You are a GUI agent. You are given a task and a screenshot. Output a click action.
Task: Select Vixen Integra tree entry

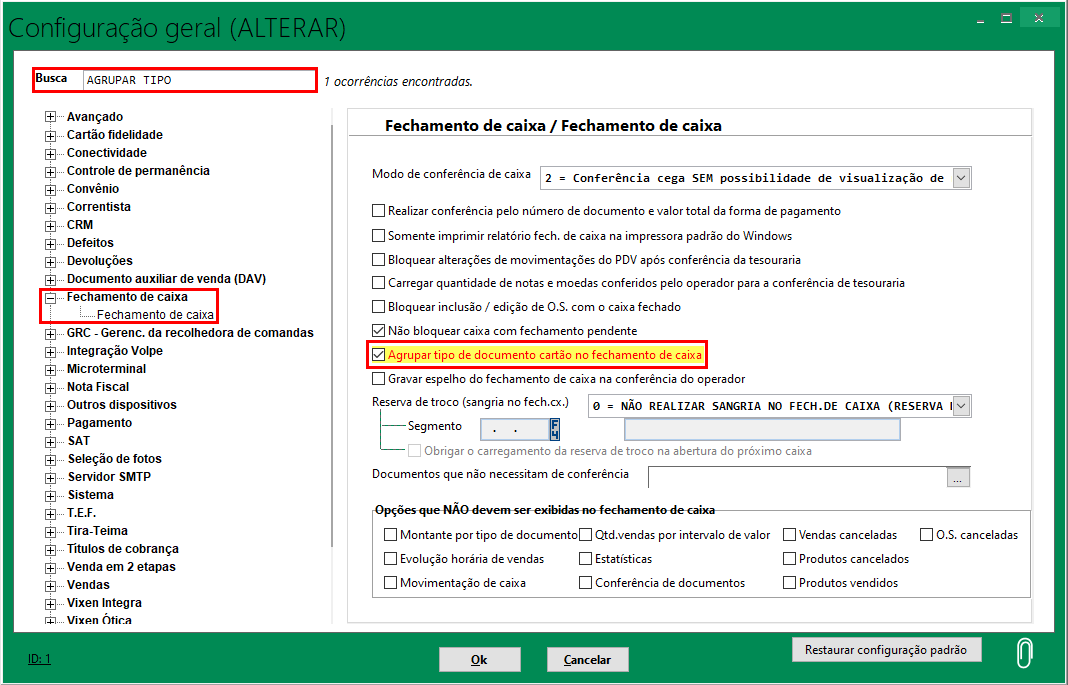(104, 603)
